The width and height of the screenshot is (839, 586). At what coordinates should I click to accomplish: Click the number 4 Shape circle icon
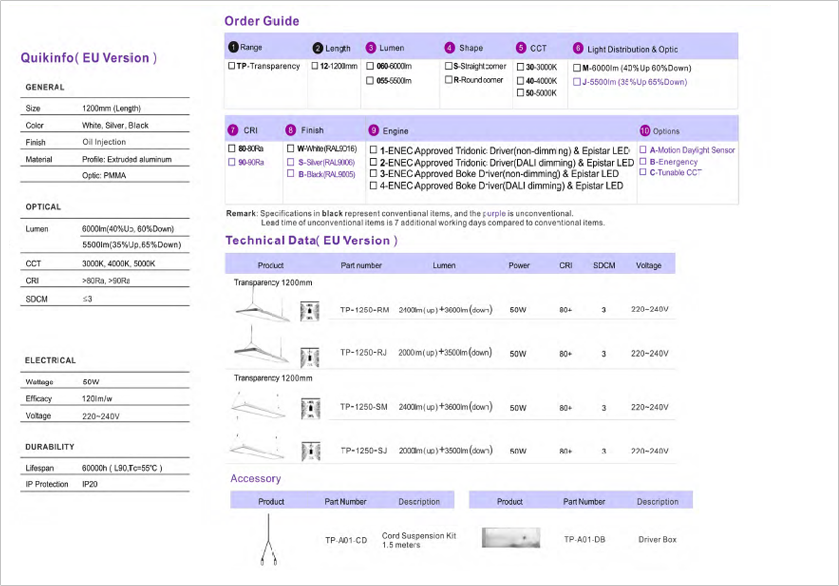point(450,47)
